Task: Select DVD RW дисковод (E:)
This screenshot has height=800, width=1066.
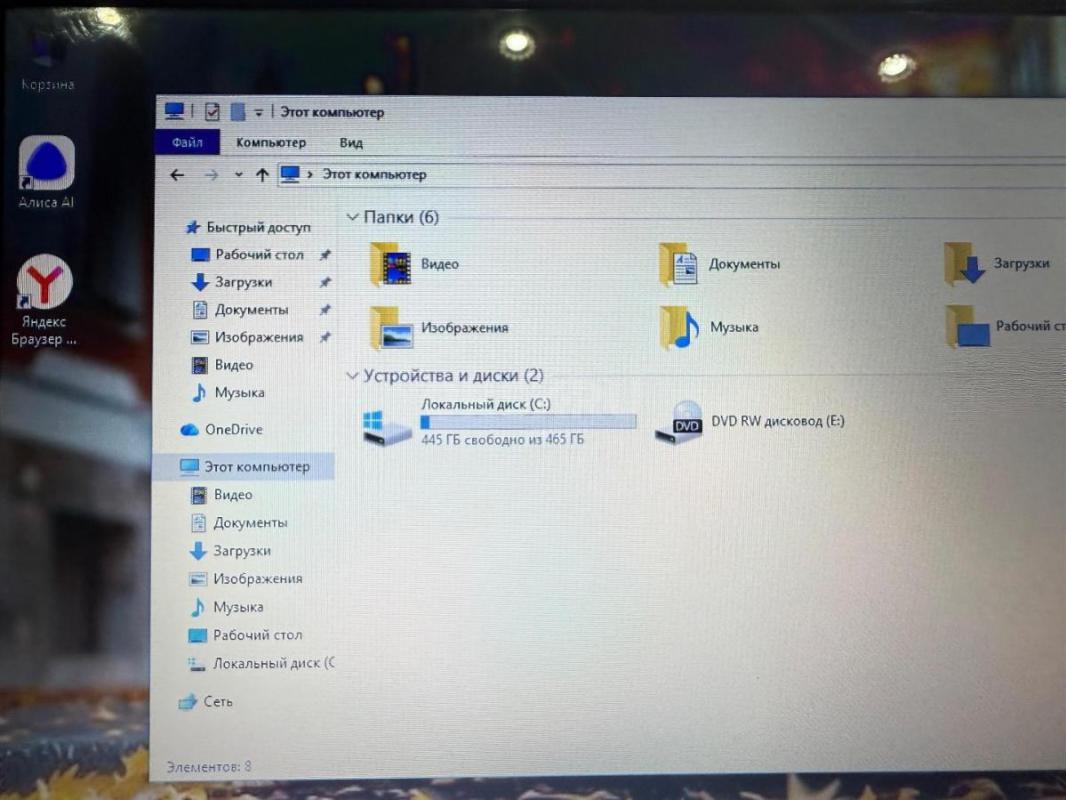Action: (749, 422)
